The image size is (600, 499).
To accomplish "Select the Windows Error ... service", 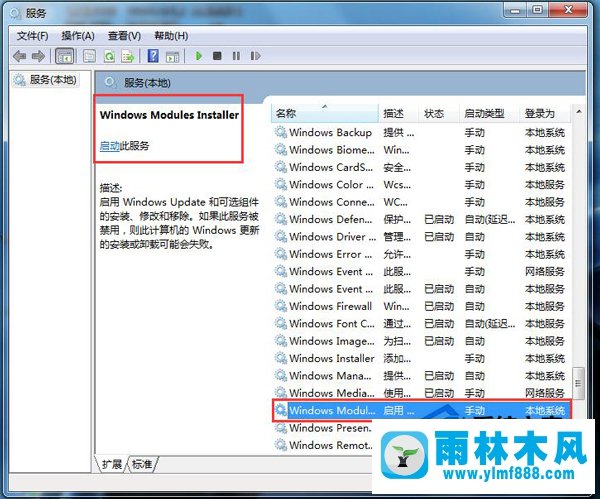I will click(421, 254).
